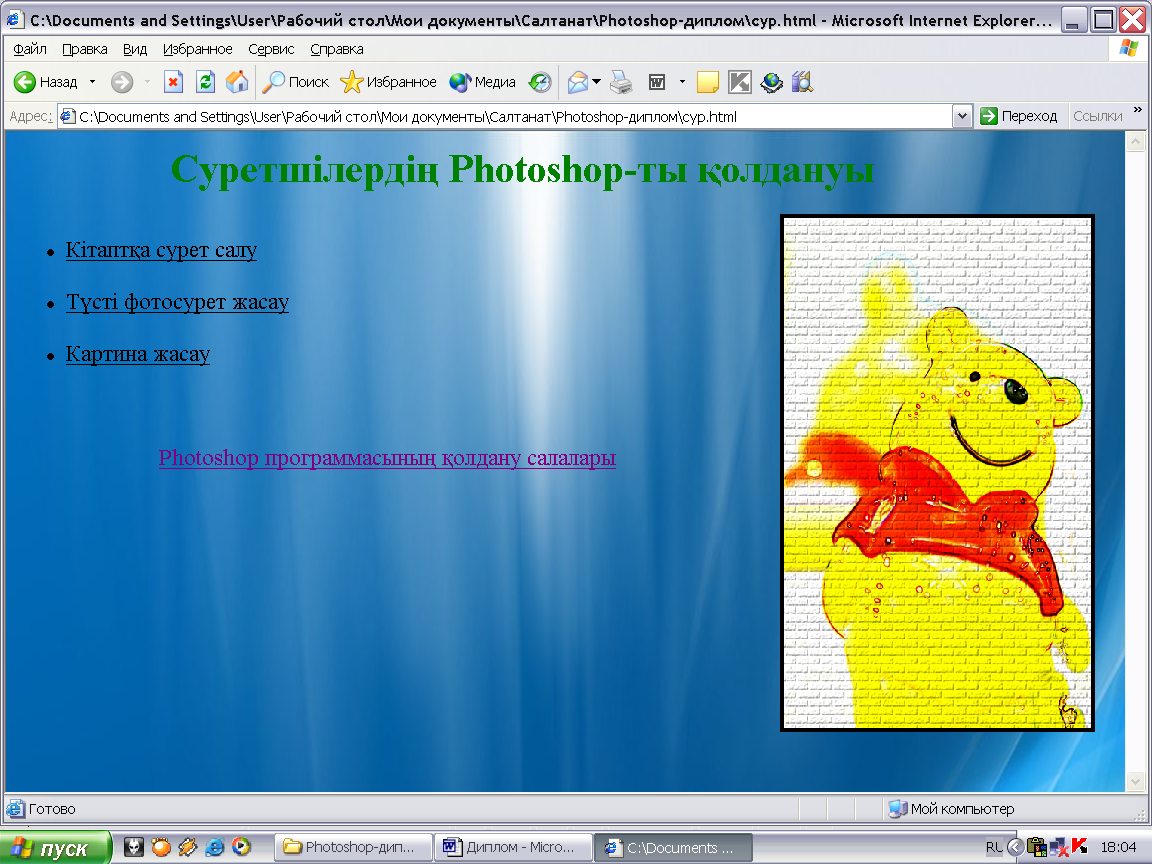
Task: Launch Internet Explorer from quick launch
Action: click(215, 847)
